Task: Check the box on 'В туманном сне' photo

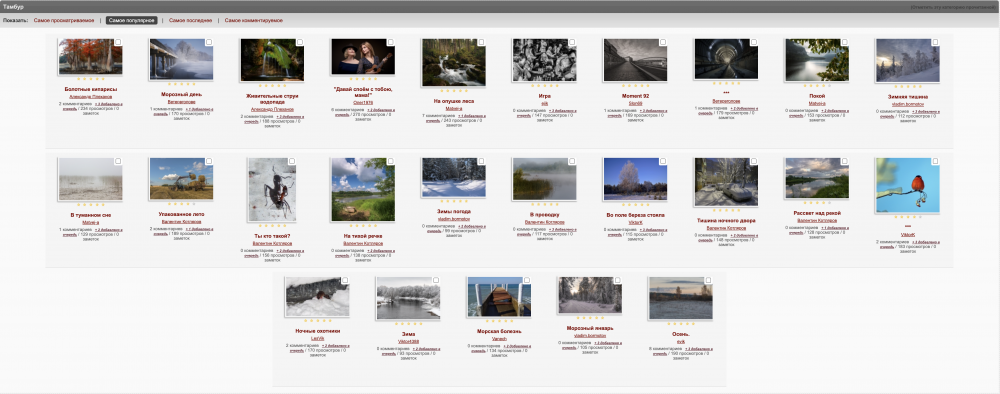Action: pos(118,161)
